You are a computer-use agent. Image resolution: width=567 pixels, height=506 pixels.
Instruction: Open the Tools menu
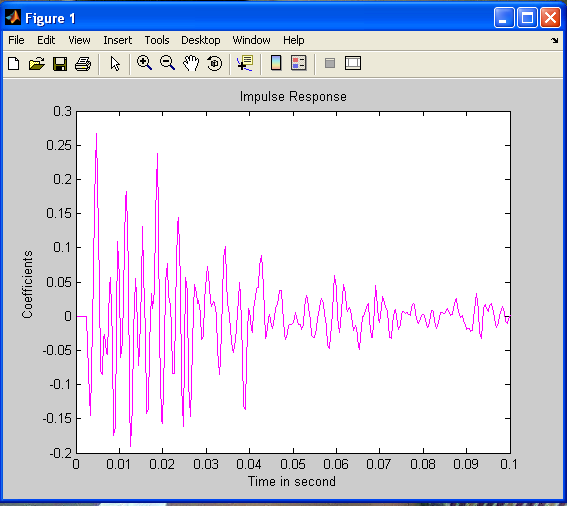coord(157,40)
